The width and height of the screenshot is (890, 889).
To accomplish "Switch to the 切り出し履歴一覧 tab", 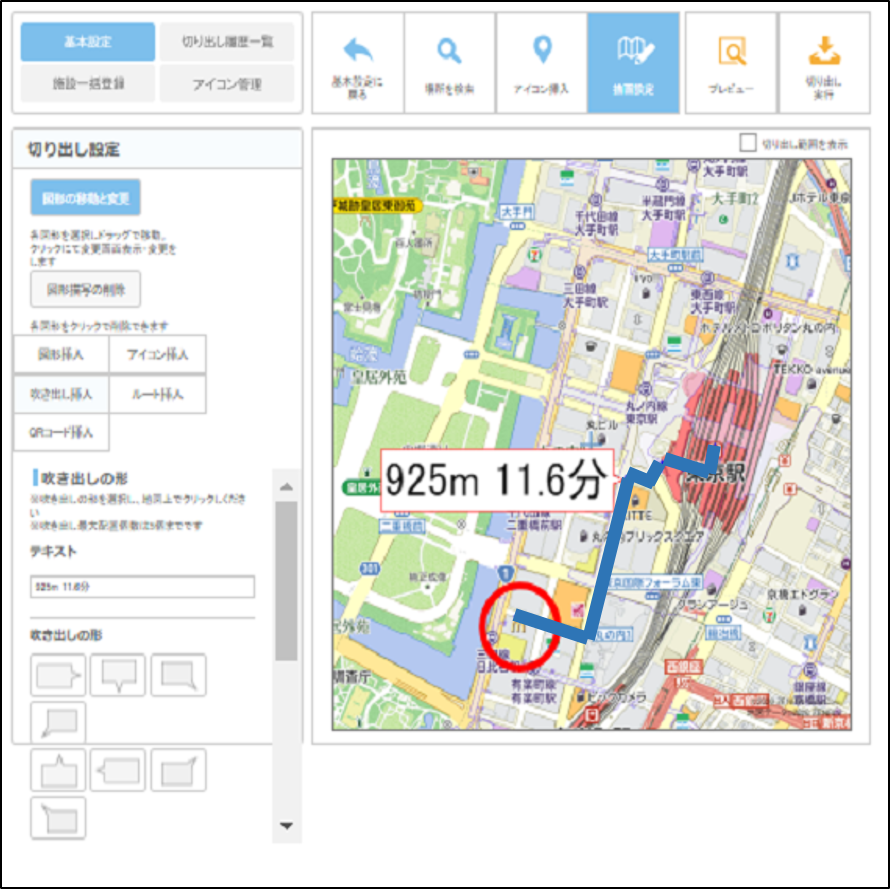I will pos(228,41).
